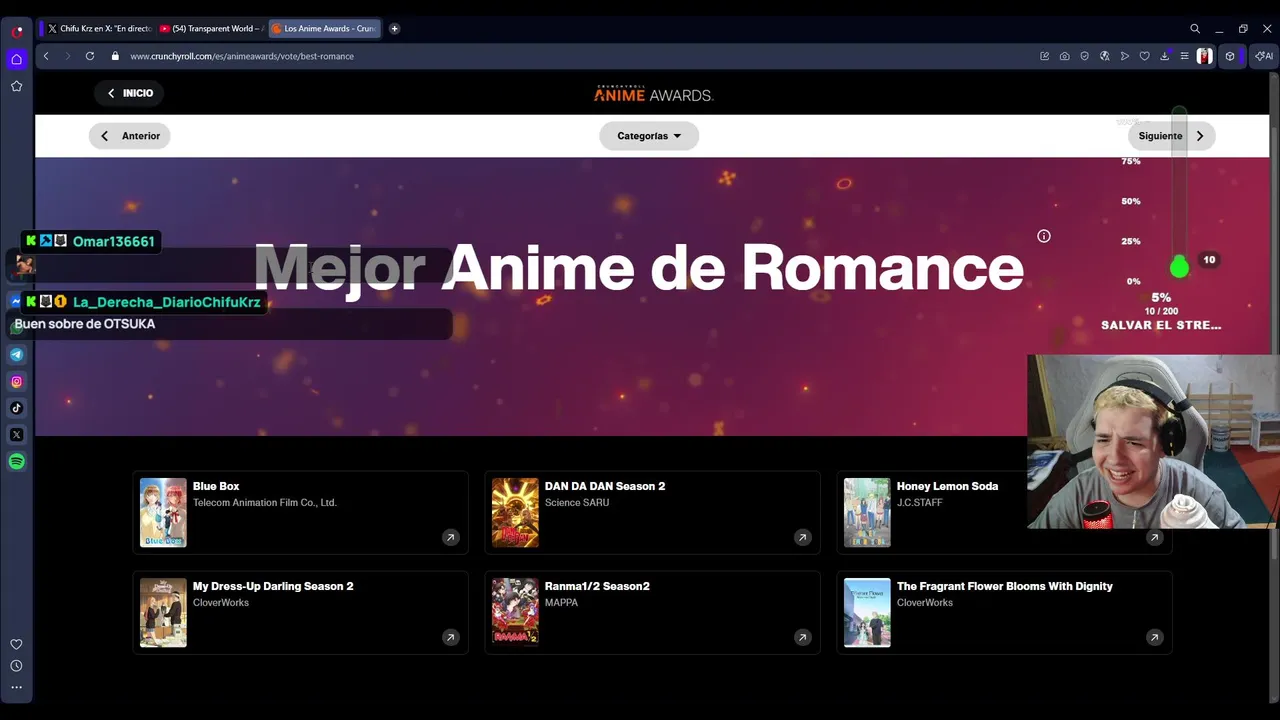This screenshot has height=720, width=1280.
Task: Click the DAN DA DAN poster thumbnail
Action: point(515,512)
